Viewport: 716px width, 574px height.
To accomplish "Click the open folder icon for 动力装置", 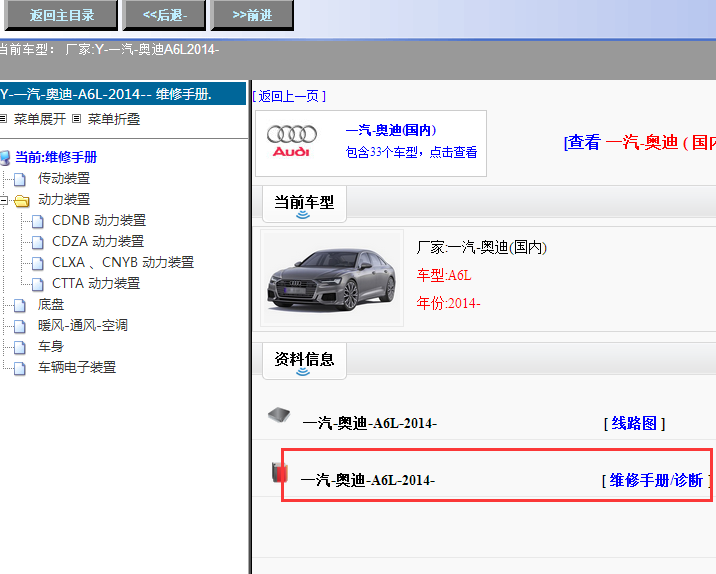I will tap(21, 200).
